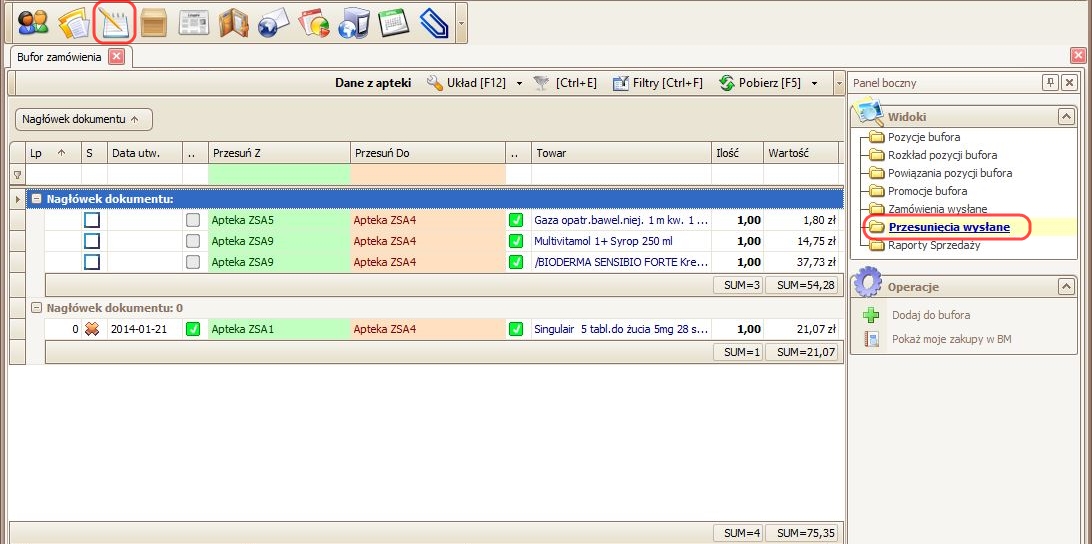Click the Przesuń Z filter row field
This screenshot has width=1092, height=544.
279,174
